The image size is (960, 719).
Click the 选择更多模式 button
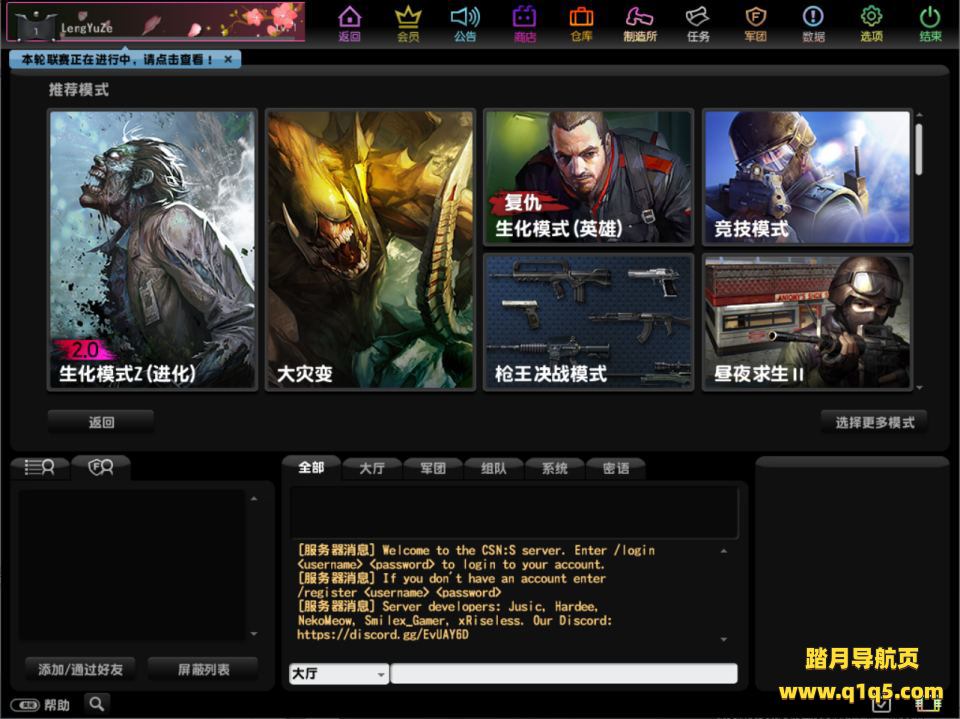point(874,422)
